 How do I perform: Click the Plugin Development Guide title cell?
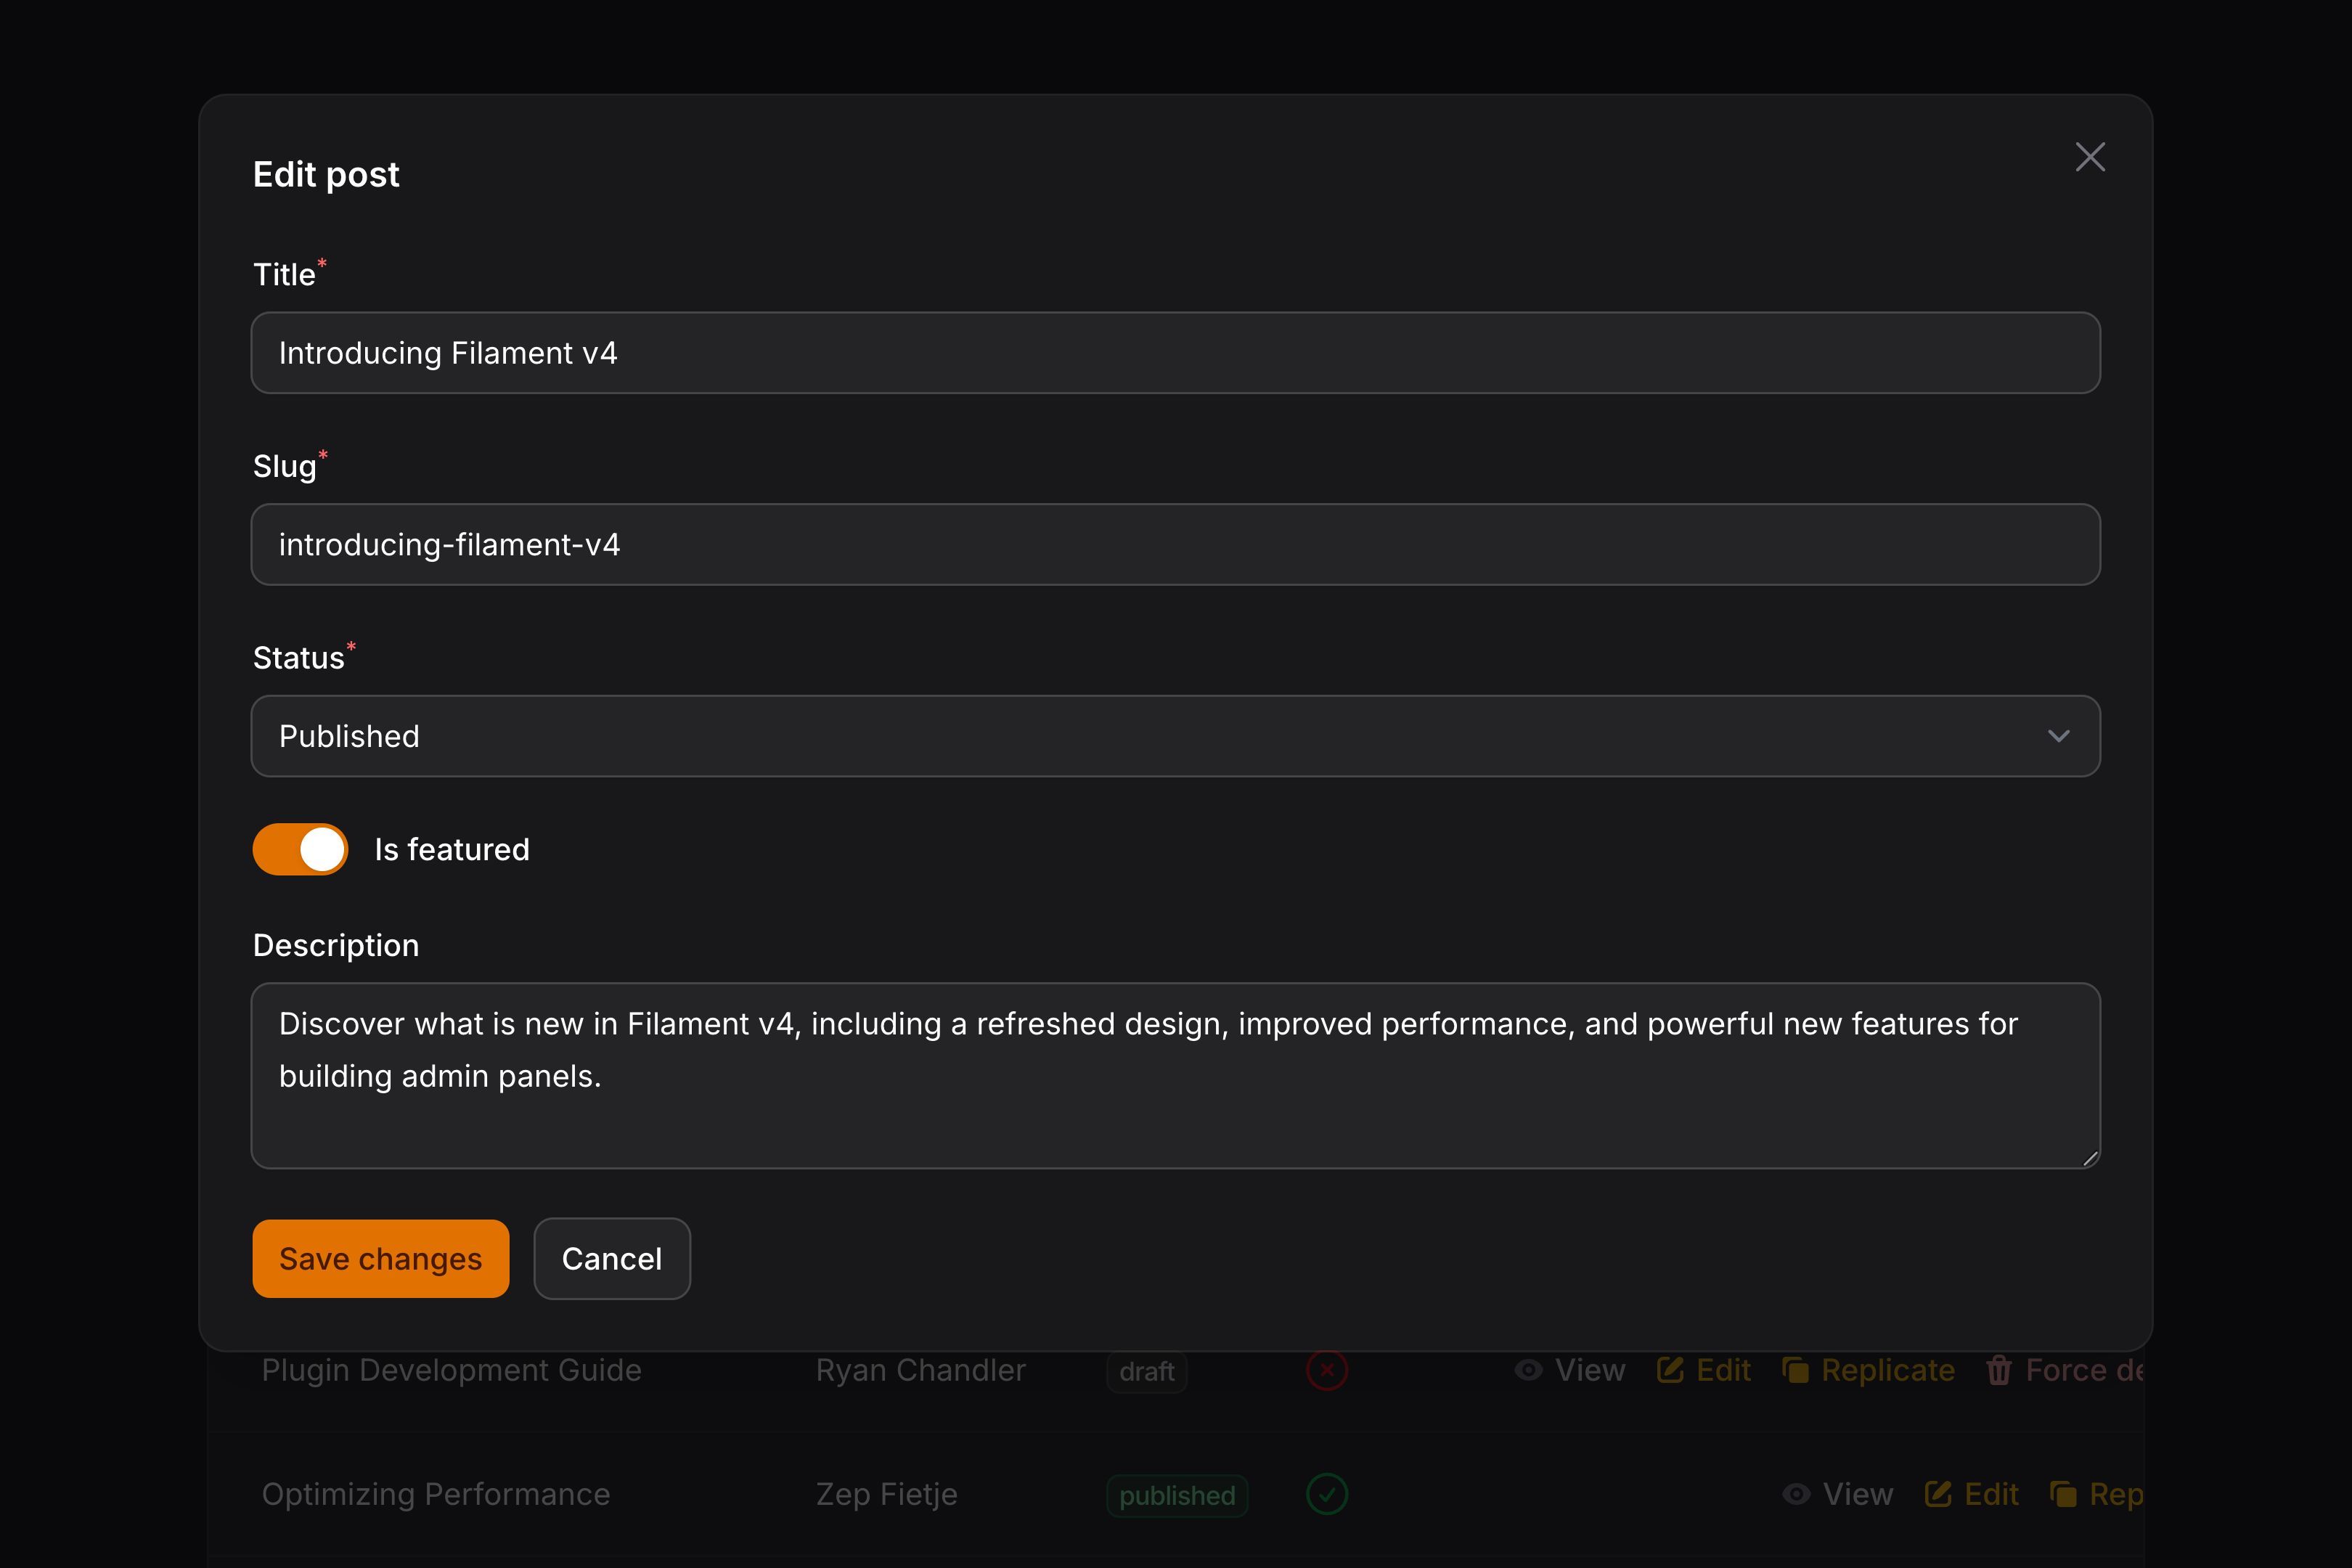pyautogui.click(x=451, y=1370)
